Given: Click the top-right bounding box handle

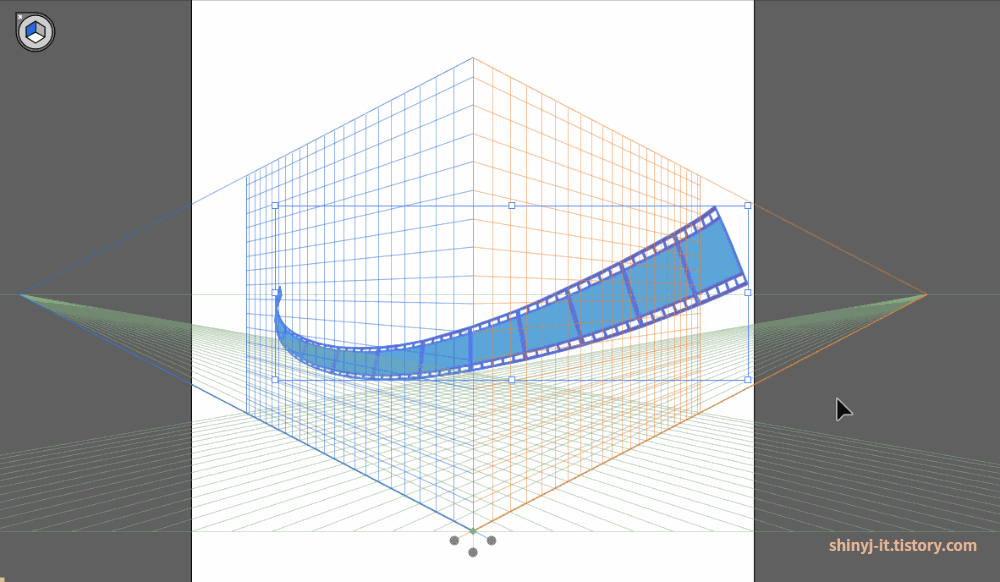Looking at the screenshot, I should pos(747,206).
